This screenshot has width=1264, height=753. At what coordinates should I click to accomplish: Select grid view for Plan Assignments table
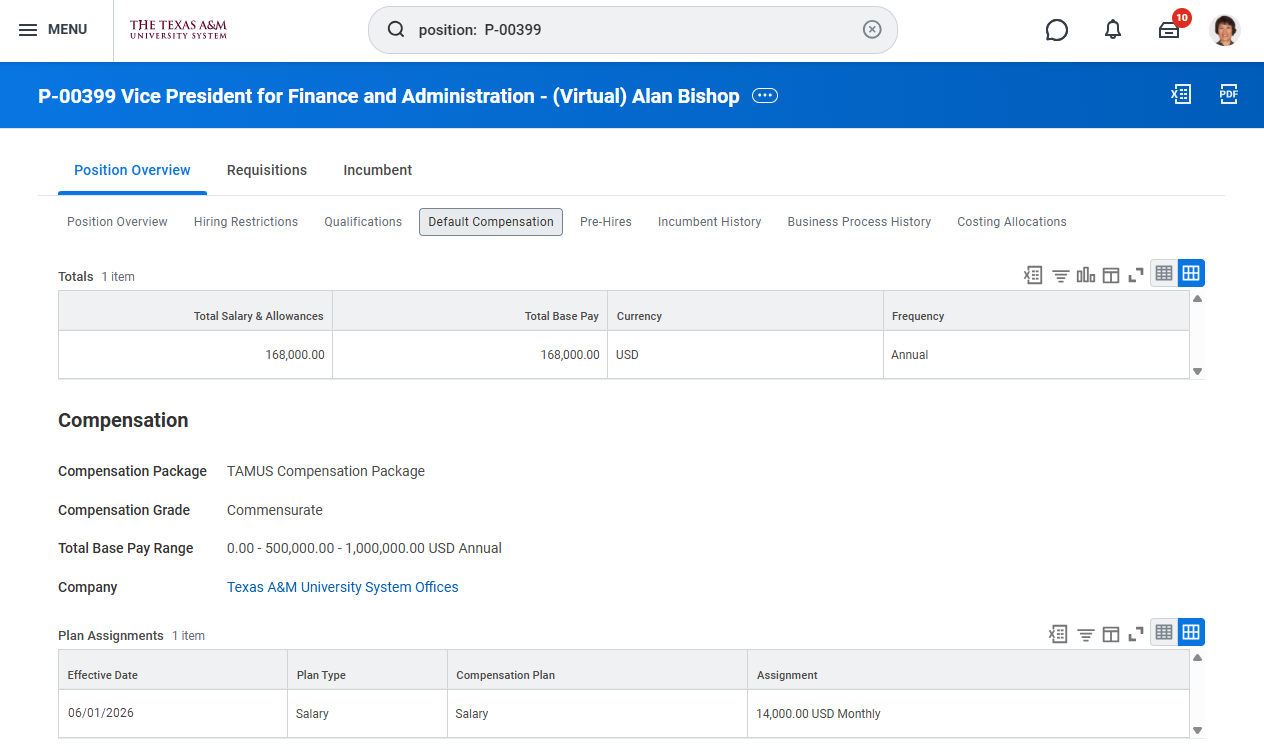(1191, 632)
